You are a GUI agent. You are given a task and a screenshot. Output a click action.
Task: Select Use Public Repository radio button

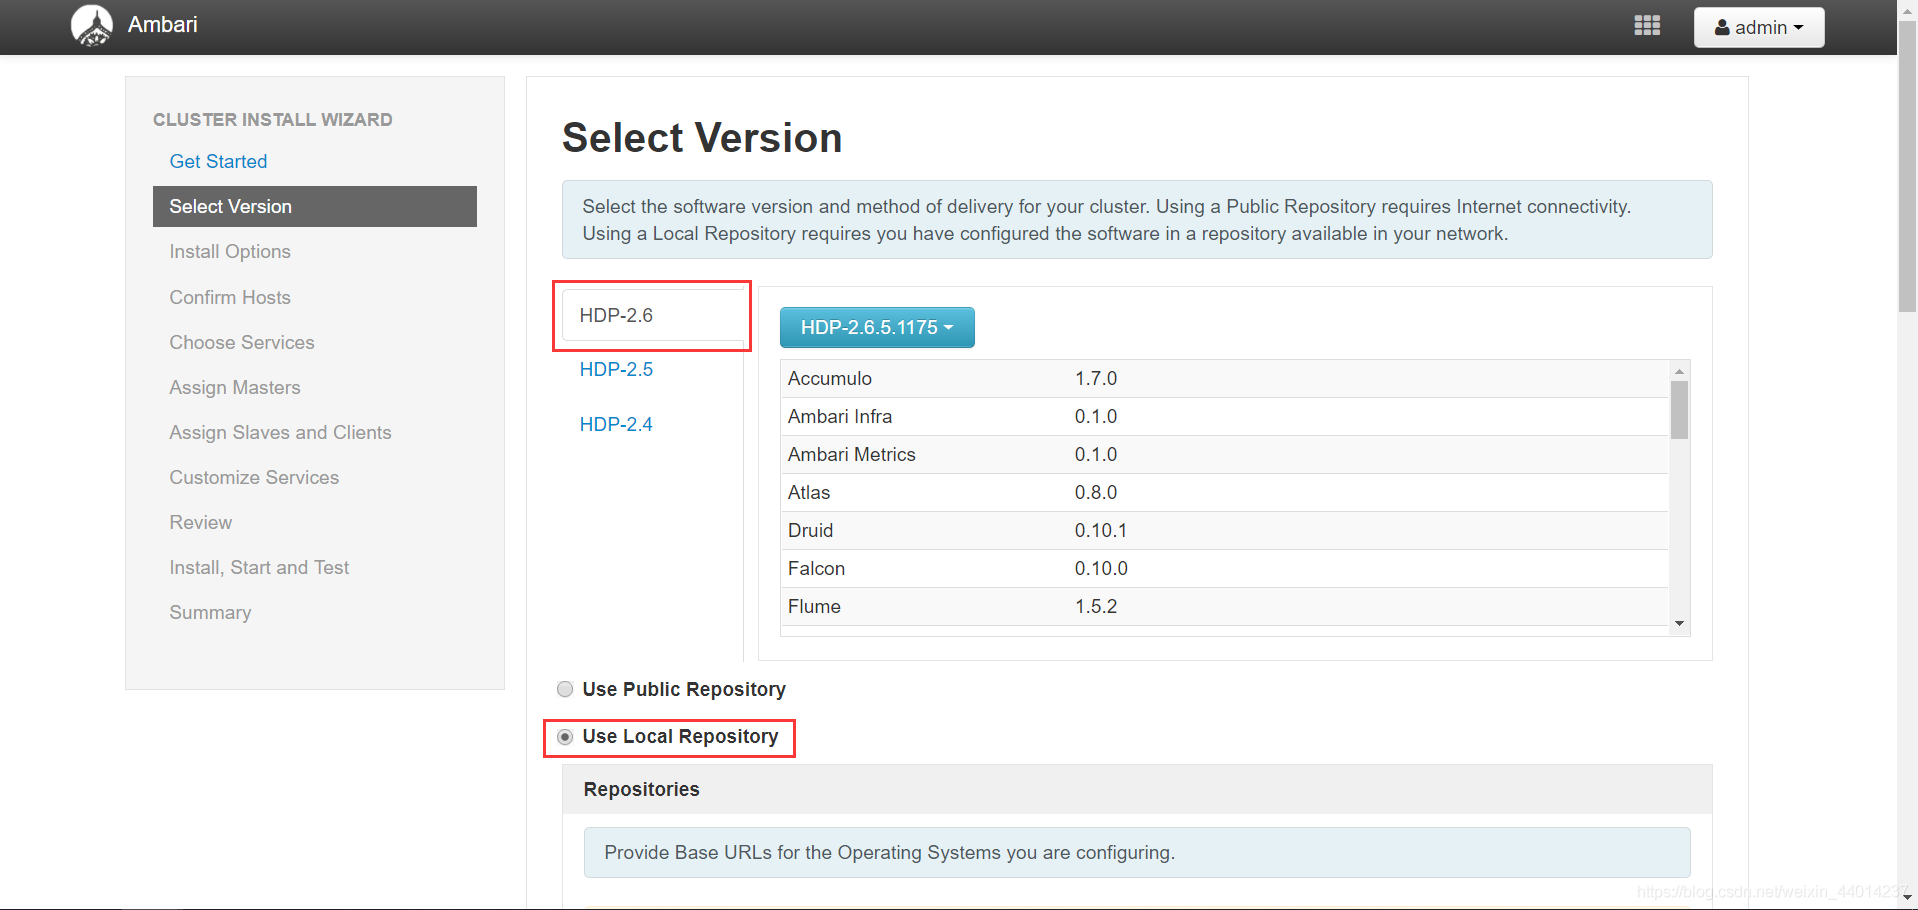[x=565, y=689]
